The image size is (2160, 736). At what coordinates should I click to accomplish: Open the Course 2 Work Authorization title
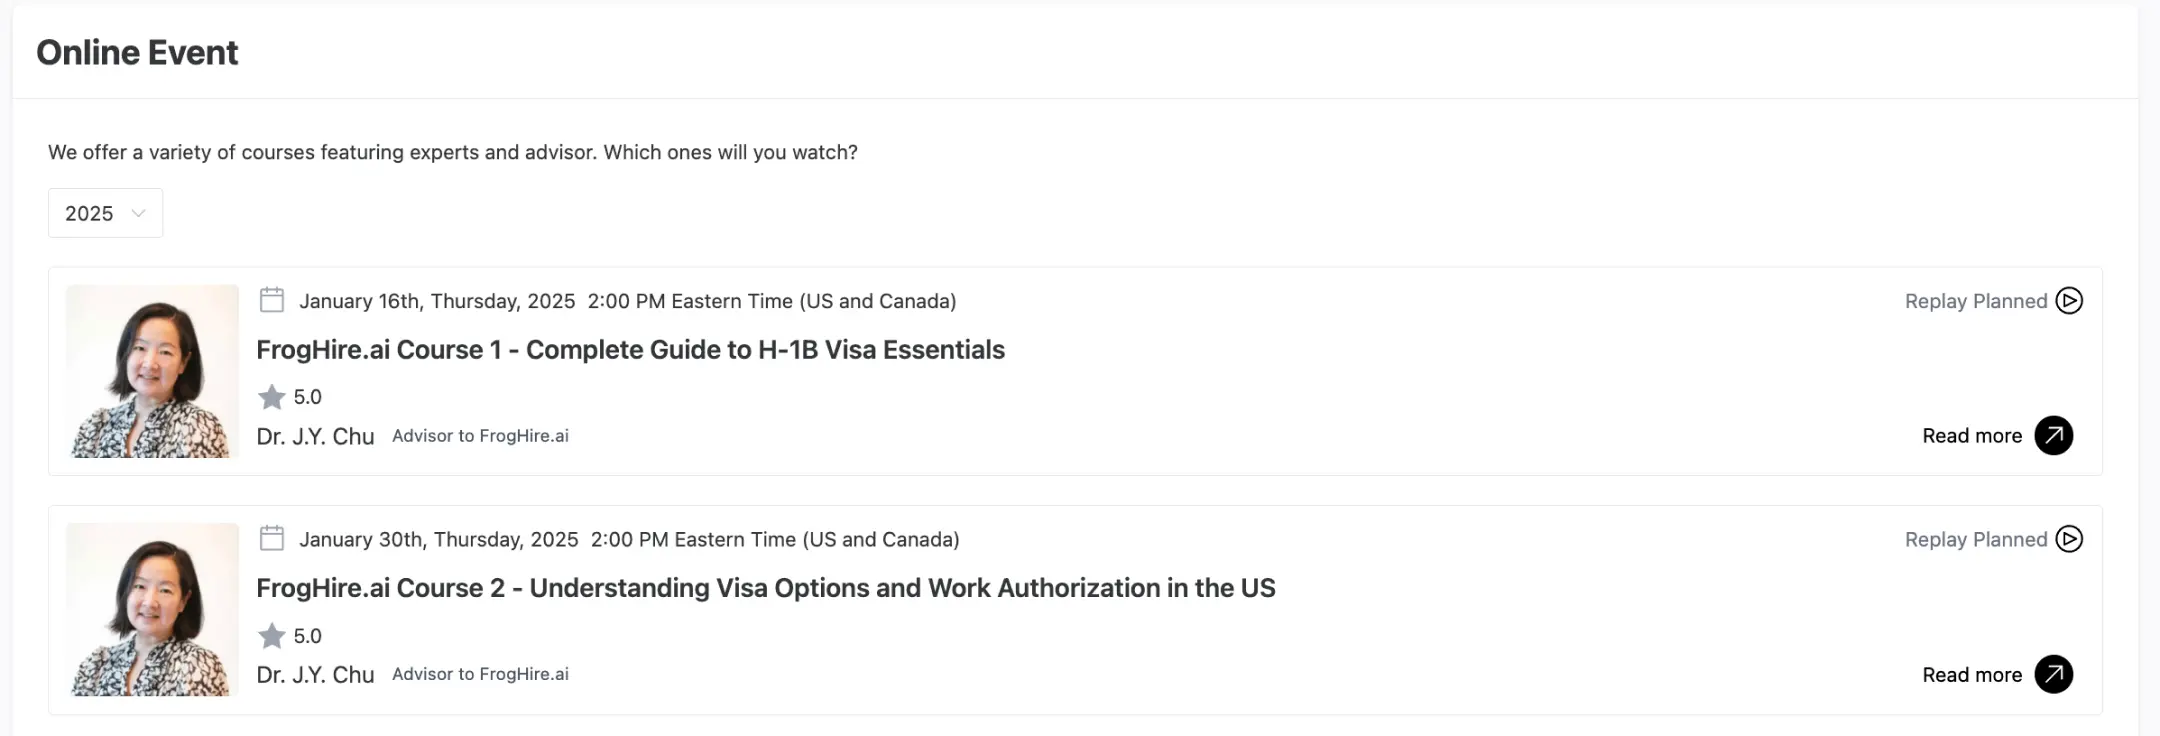click(766, 588)
